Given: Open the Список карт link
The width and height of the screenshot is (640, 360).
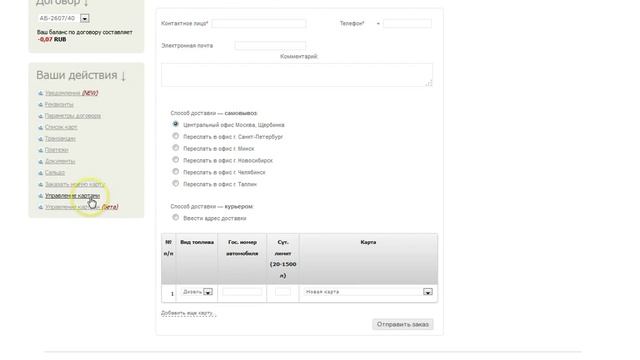Looking at the screenshot, I should pos(61,127).
